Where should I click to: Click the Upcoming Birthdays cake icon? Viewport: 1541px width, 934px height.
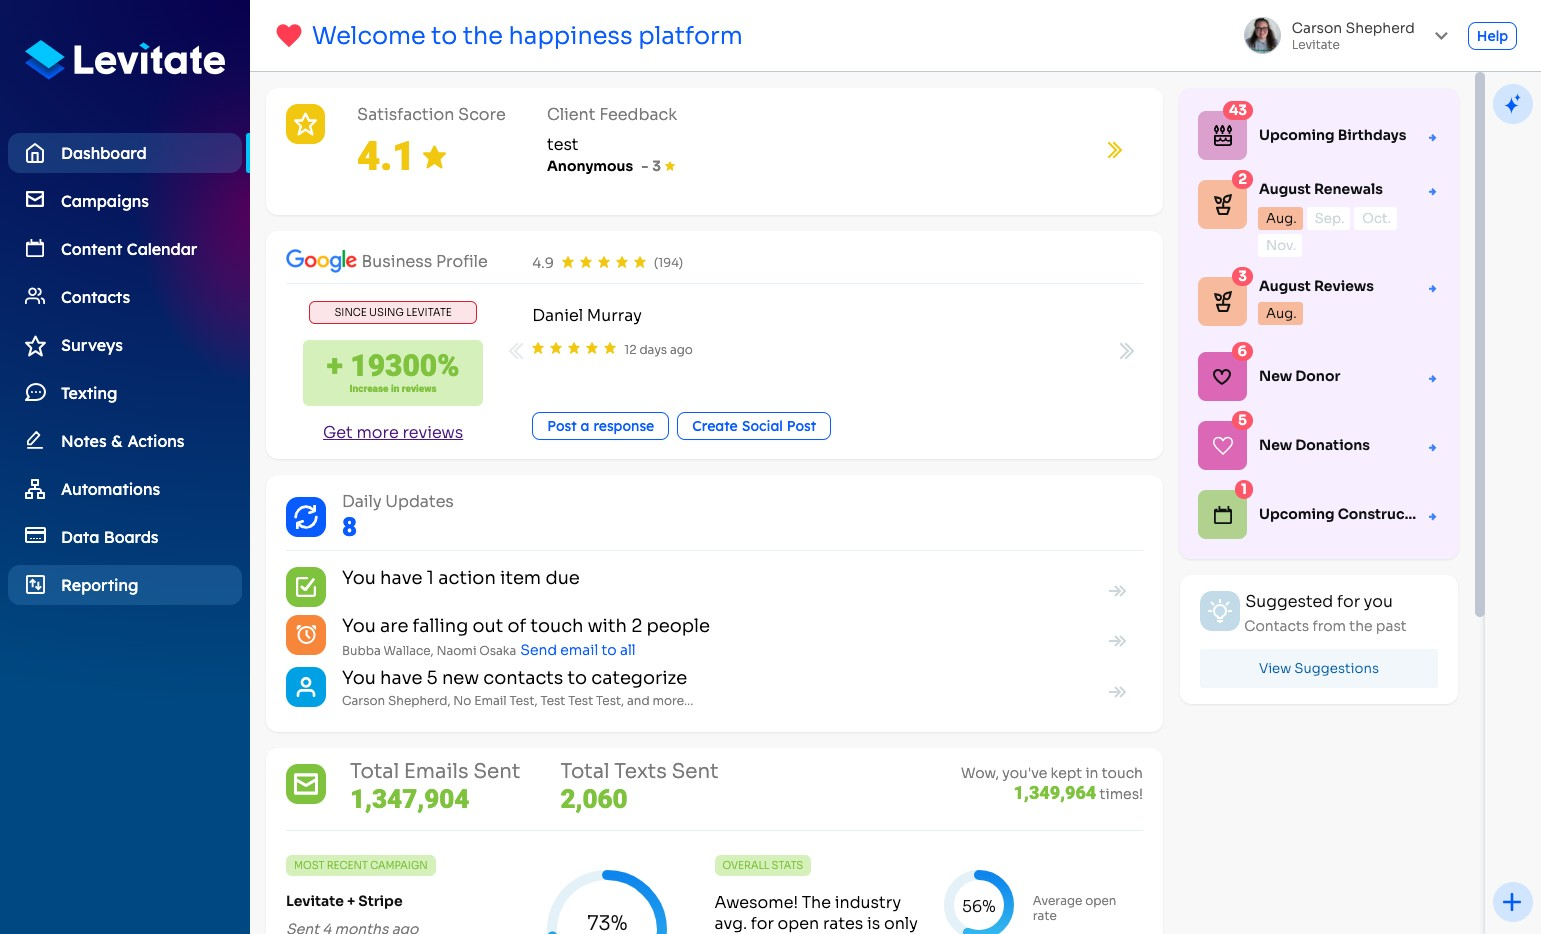1222,135
